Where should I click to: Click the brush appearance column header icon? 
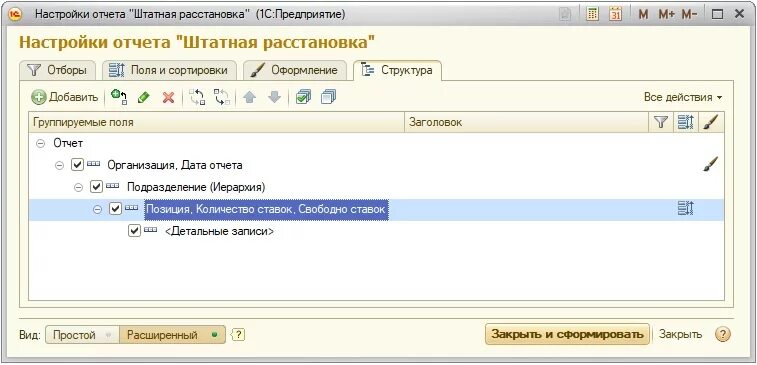(710, 122)
